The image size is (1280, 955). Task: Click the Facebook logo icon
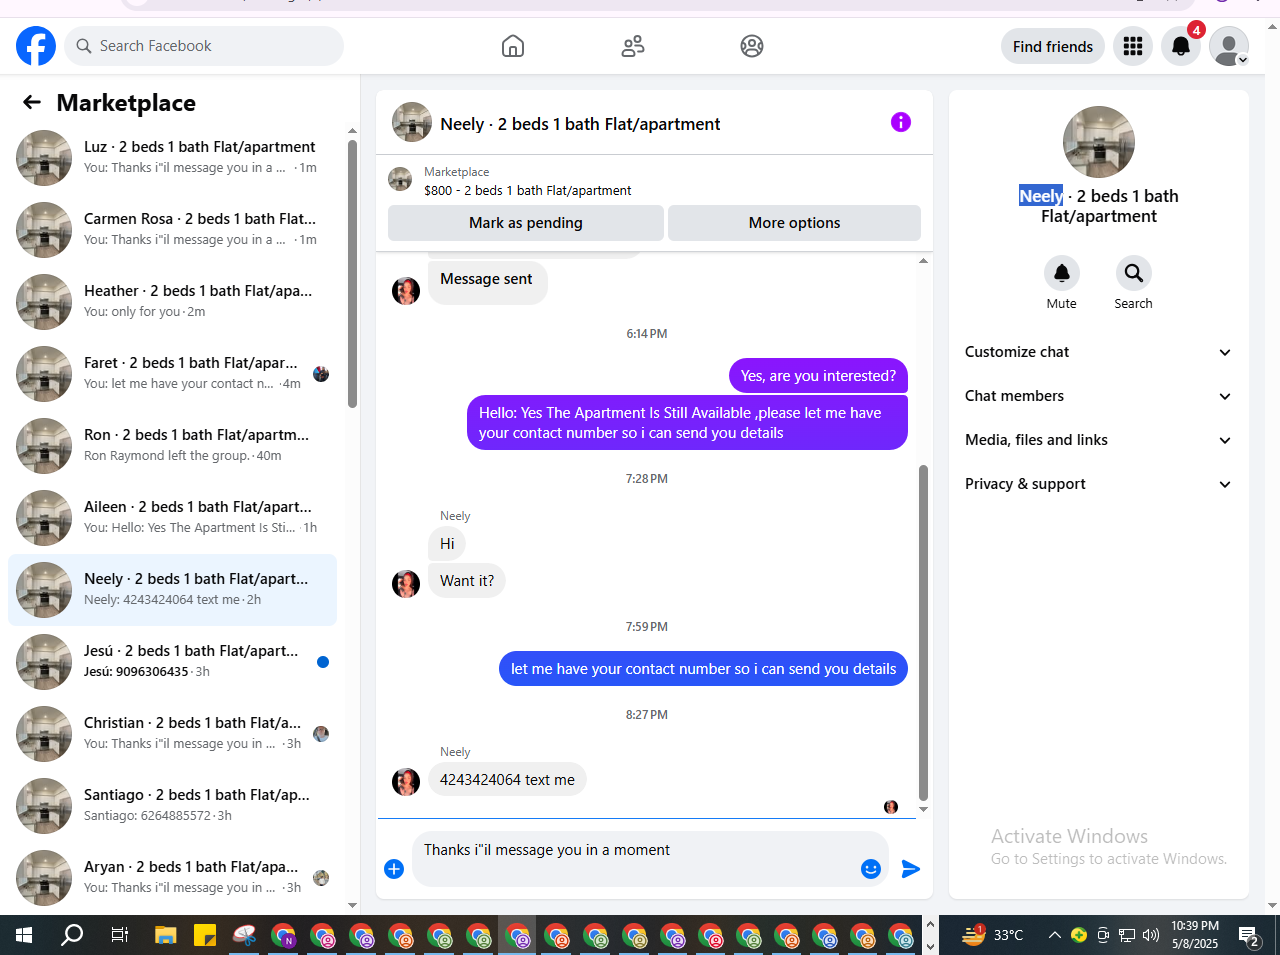36,46
